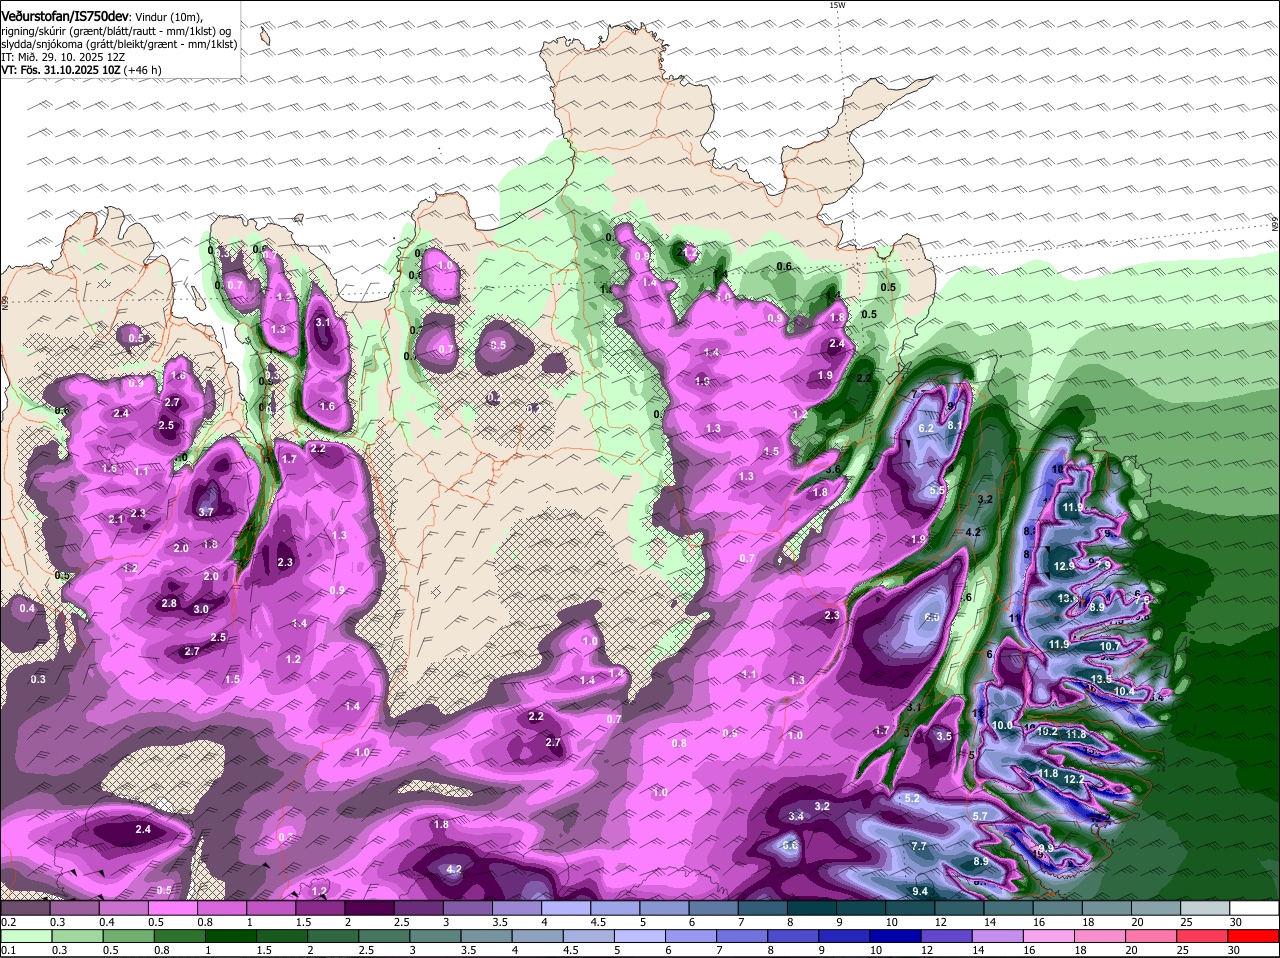
Task: Click the '7.7' precipitation value on the map
Action: click(920, 846)
